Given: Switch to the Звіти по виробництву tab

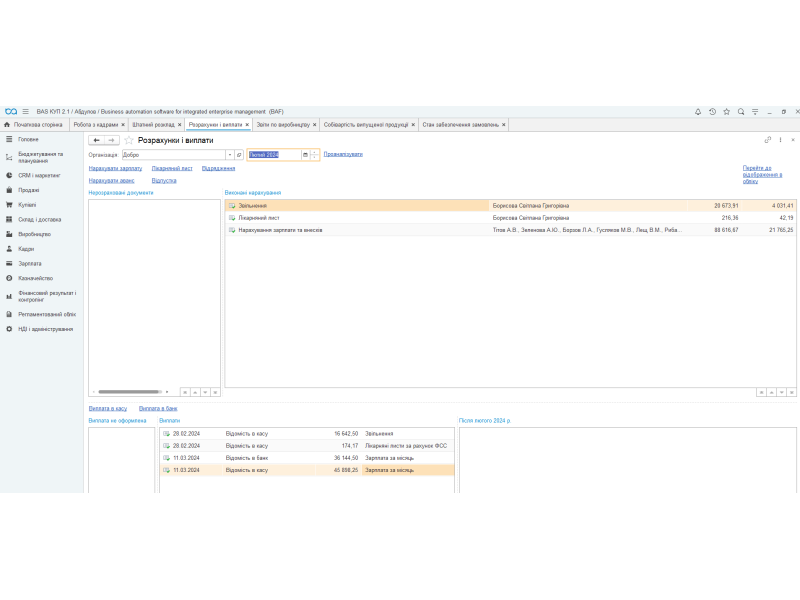Looking at the screenshot, I should (283, 124).
